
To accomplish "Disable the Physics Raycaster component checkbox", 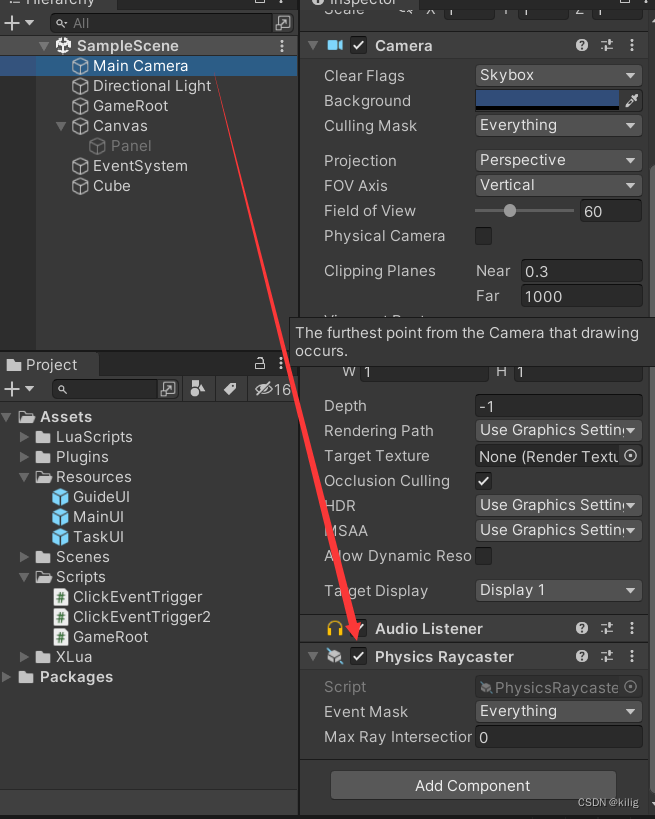I will click(359, 656).
